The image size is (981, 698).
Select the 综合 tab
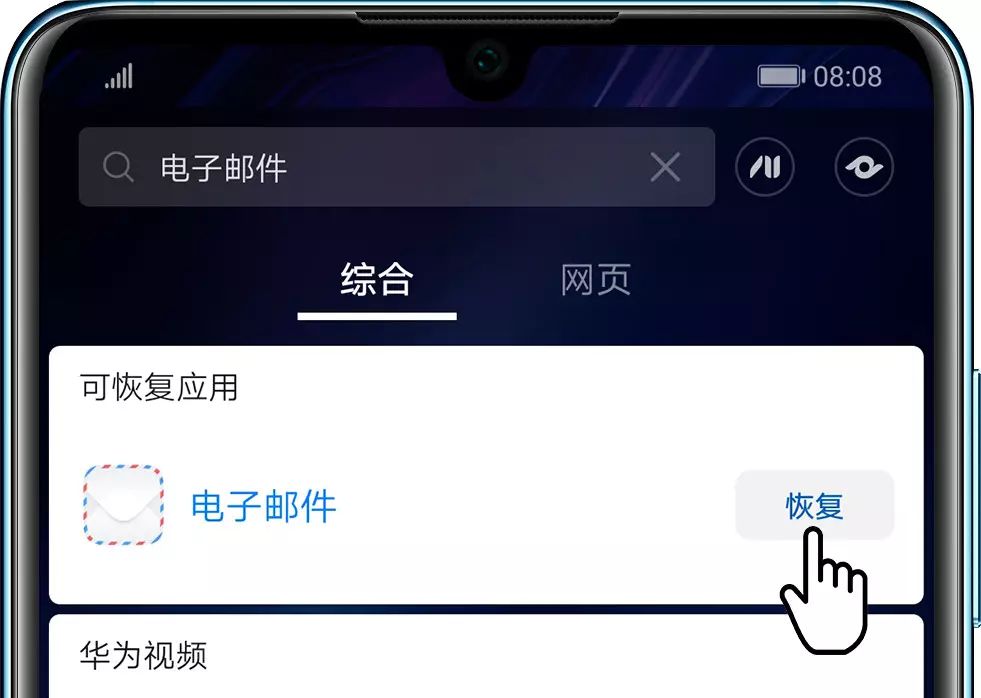pos(377,280)
